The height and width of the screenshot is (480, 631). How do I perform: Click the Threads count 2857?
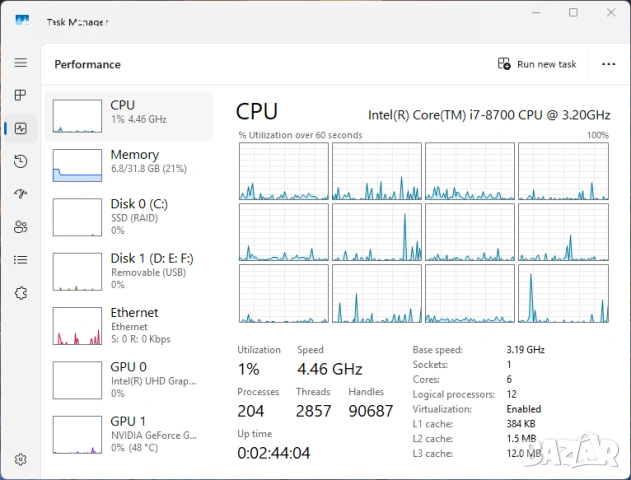pos(313,411)
